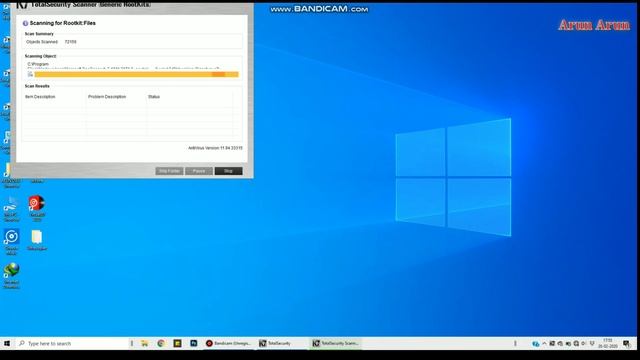Switch to the TotalSecurity Scanner taskbar window
Screen dimensions: 640x360
coord(336,343)
